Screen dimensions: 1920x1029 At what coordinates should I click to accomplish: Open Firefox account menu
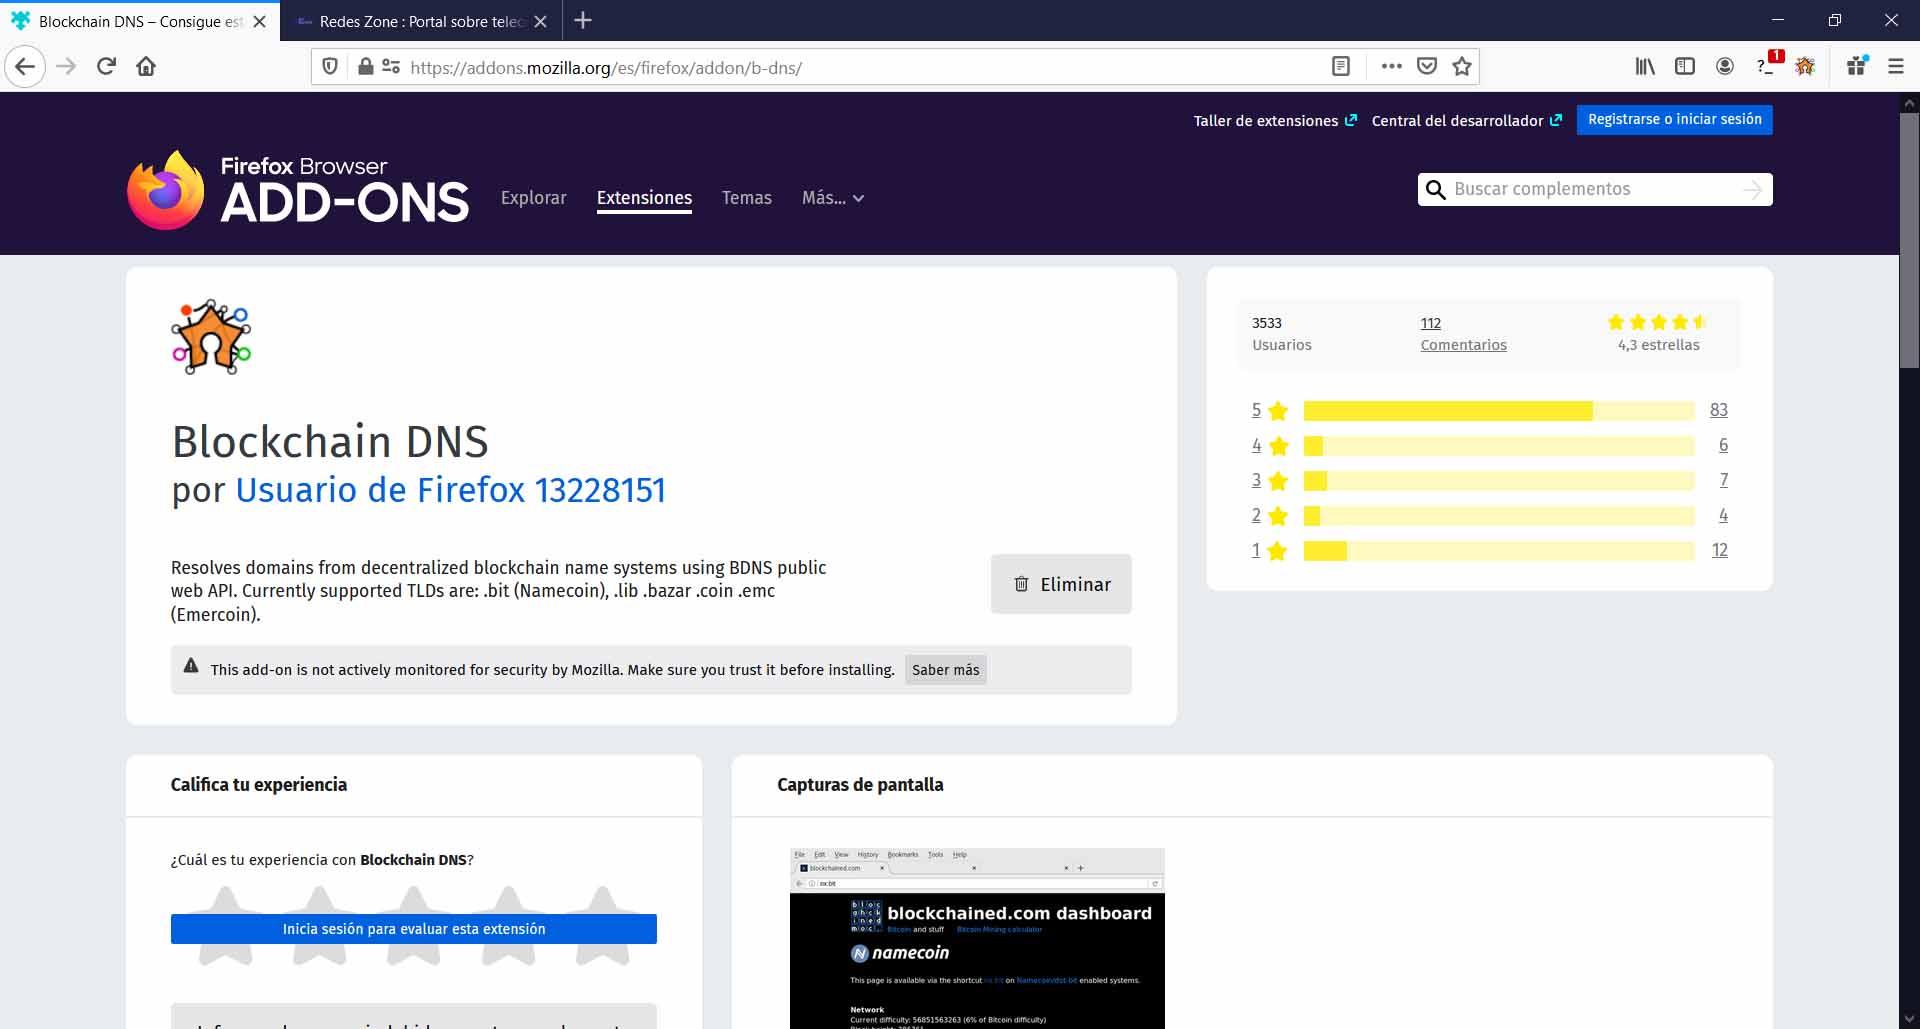[1725, 67]
